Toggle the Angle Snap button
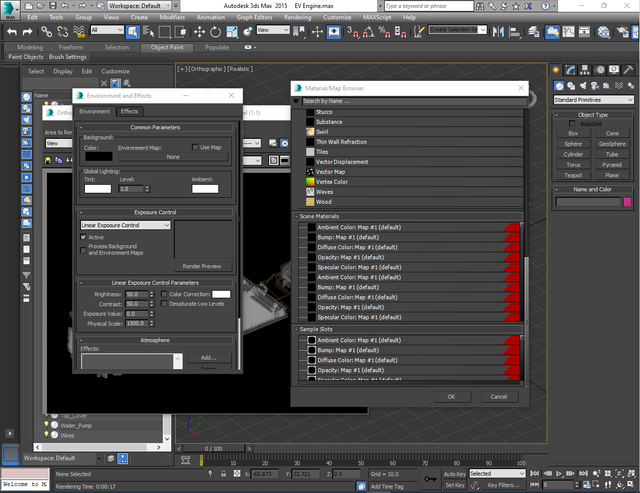640x493 pixels. pyautogui.click(x=368, y=32)
